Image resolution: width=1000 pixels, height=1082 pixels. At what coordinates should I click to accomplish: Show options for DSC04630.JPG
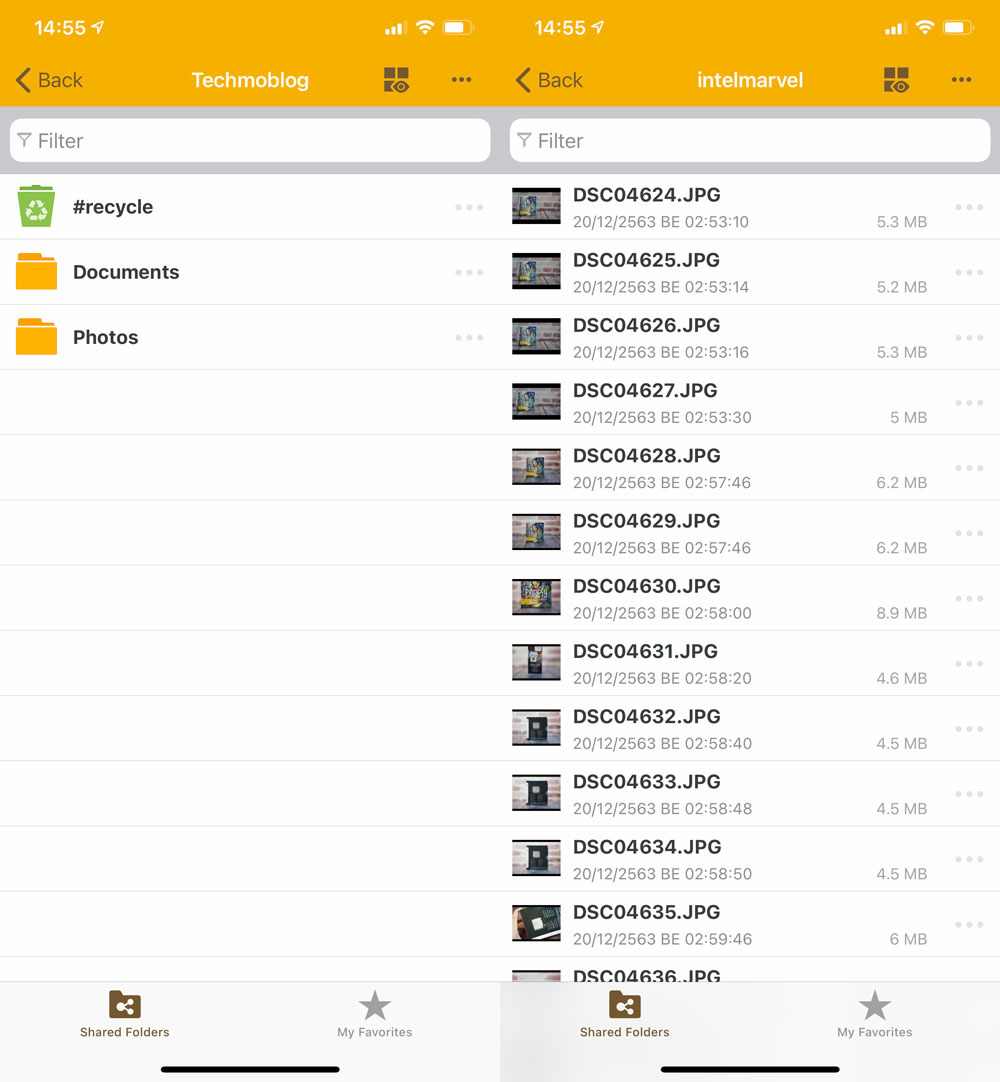(969, 598)
